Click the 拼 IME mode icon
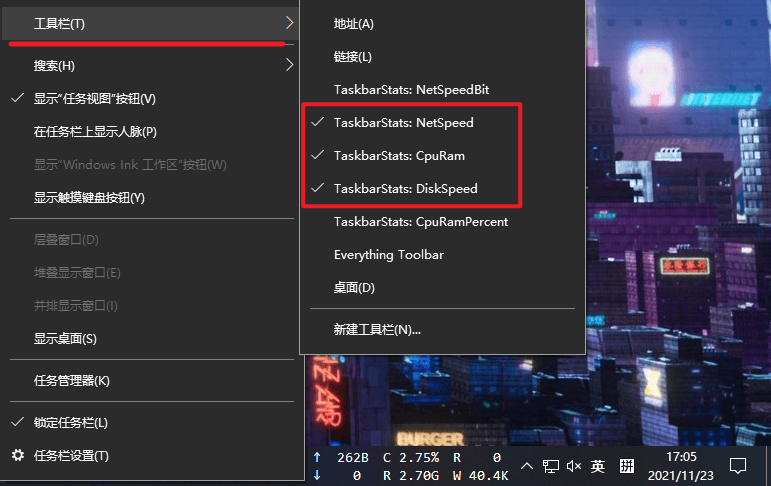The image size is (771, 486). coord(627,466)
